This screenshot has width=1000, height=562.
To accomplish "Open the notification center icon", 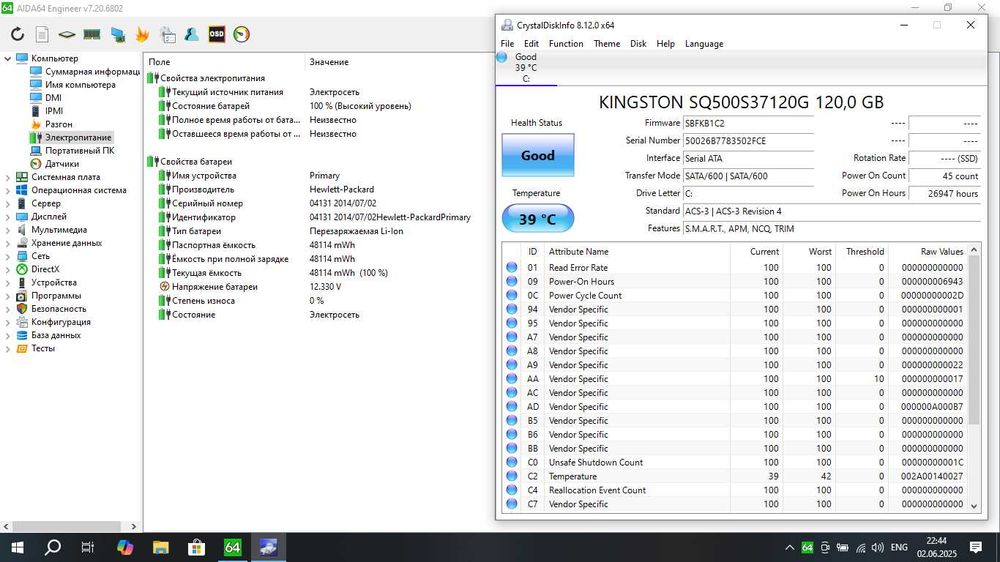I will 976,547.
